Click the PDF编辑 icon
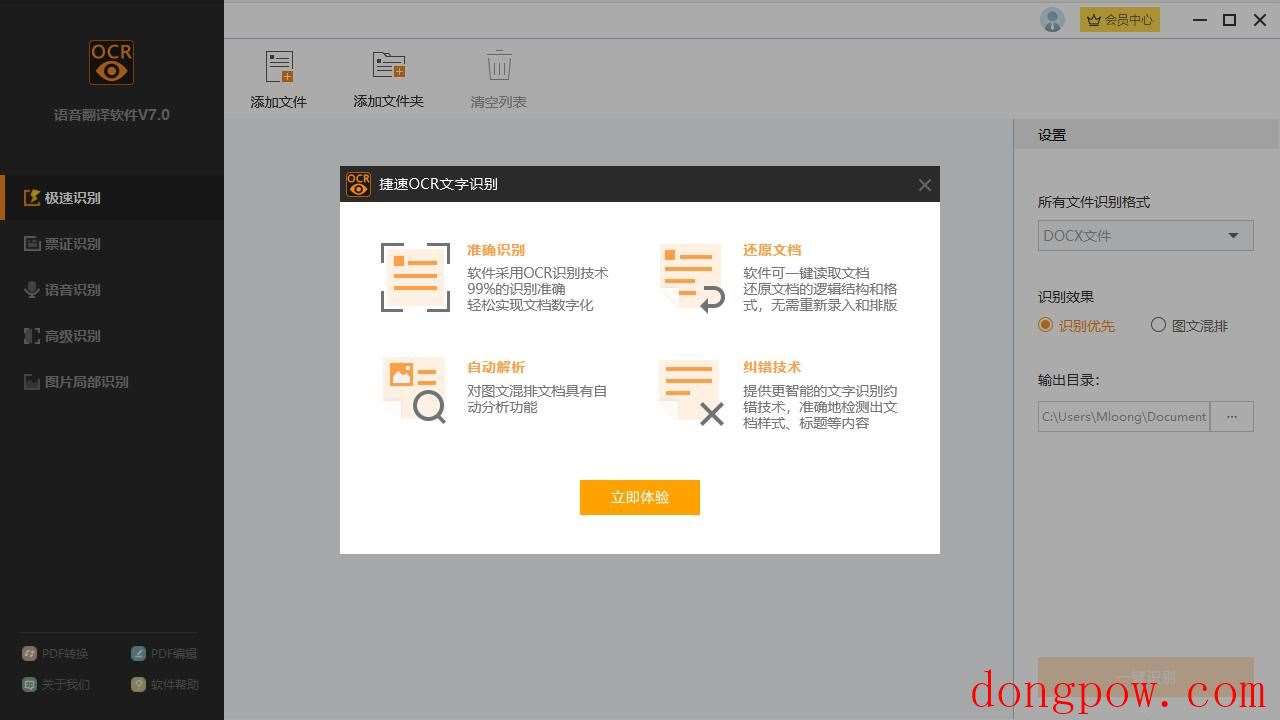1280x720 pixels. tap(138, 654)
